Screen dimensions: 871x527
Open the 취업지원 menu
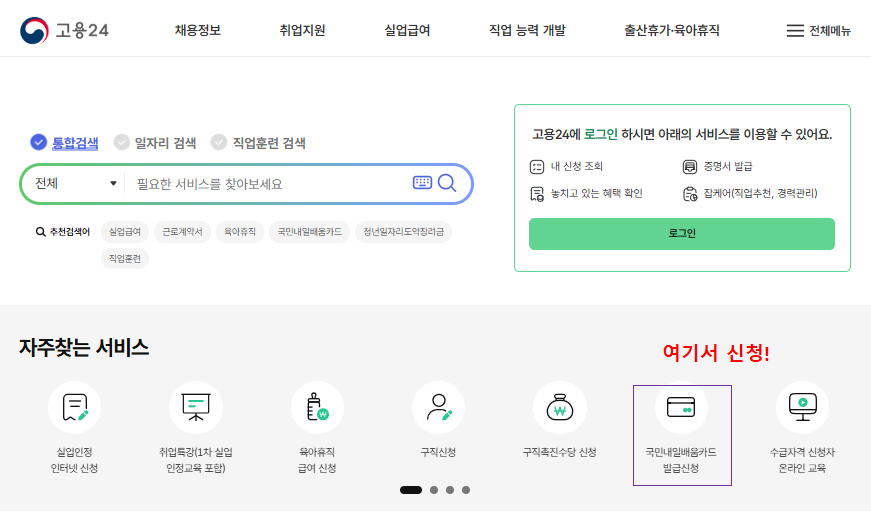tap(302, 30)
